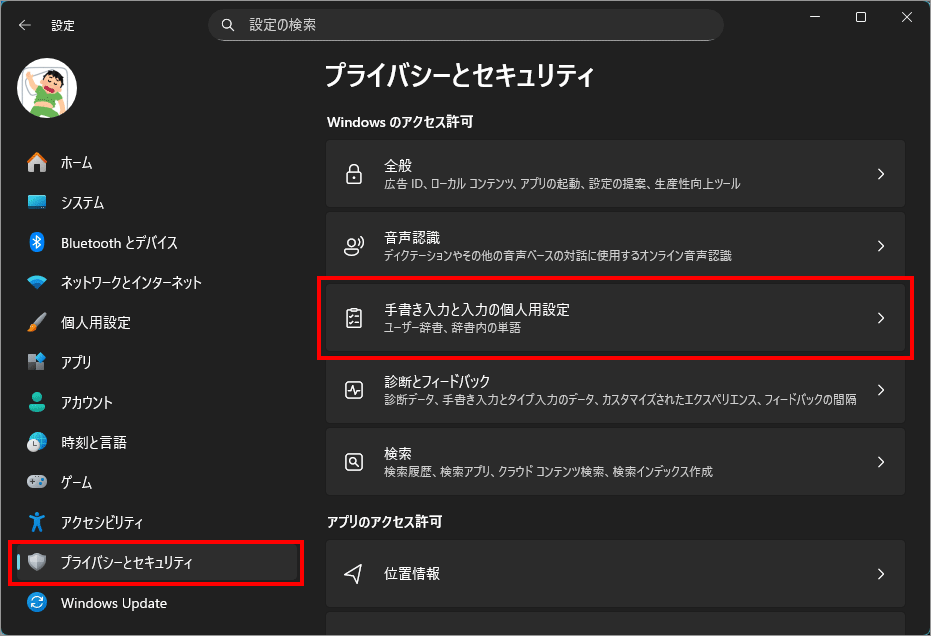The height and width of the screenshot is (636, 931).
Task: Open 手書き入力と入力の個人用設定 via its chevron
Action: (880, 318)
